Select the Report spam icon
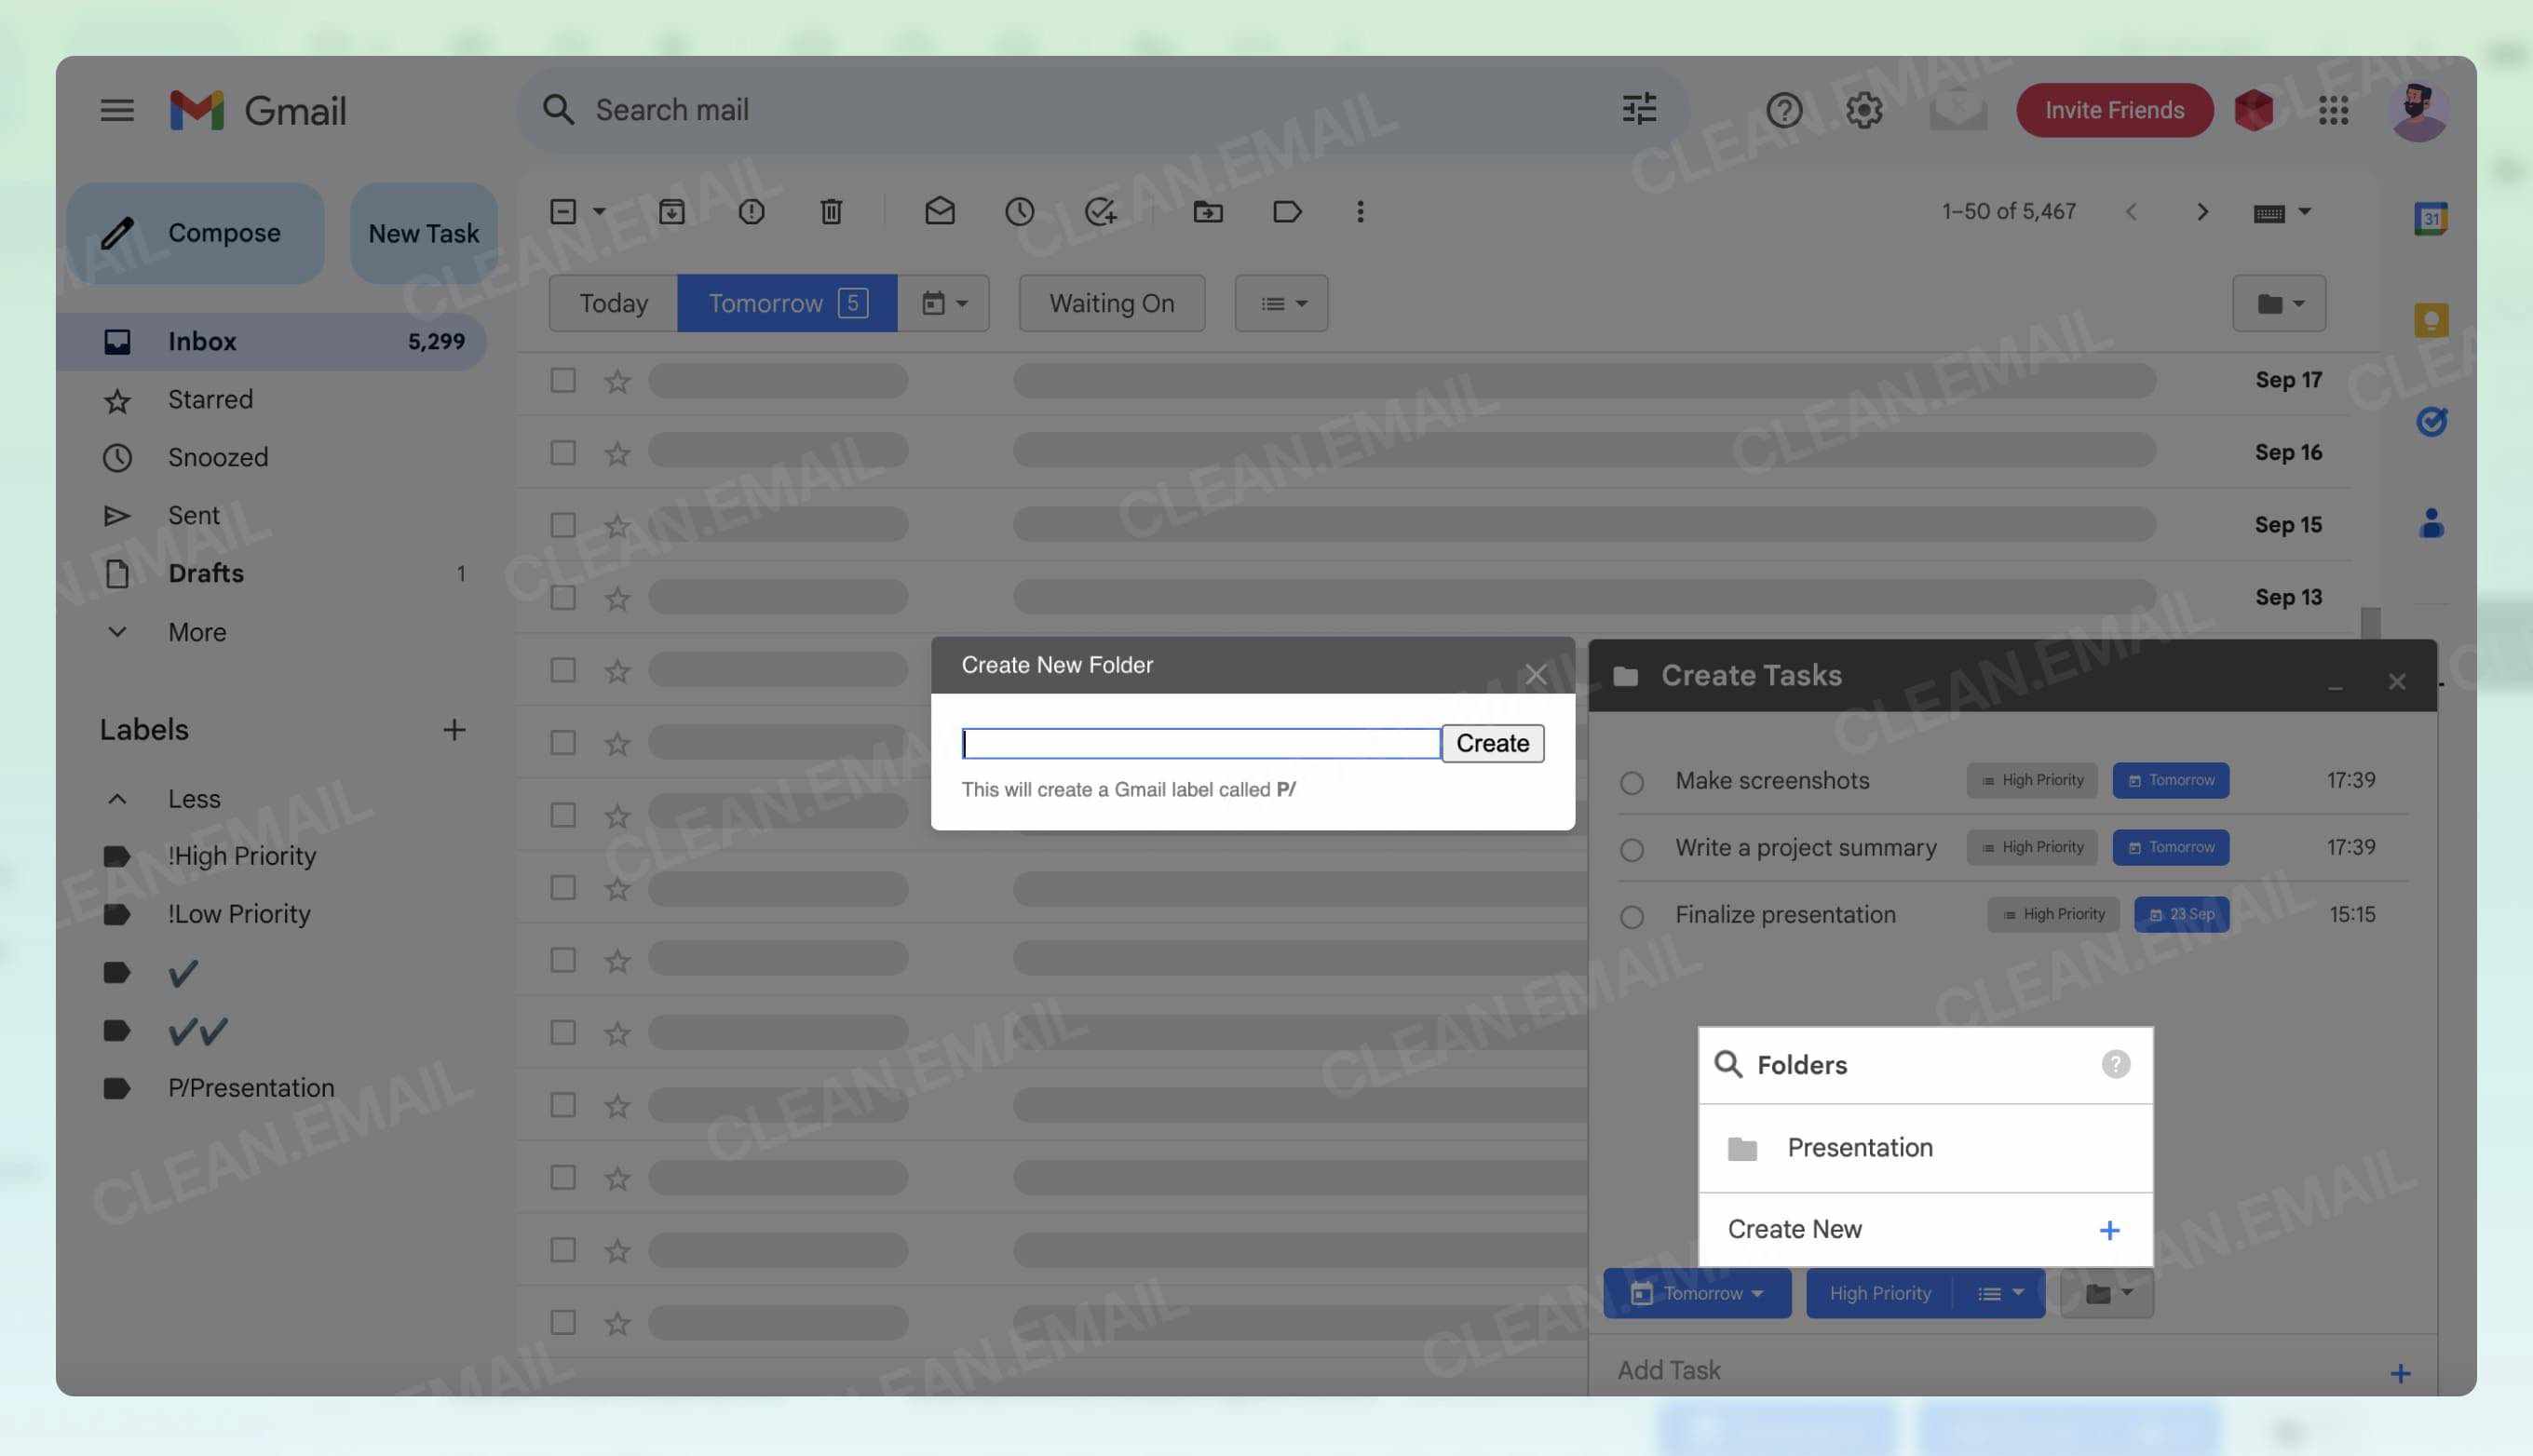The image size is (2533, 1456). 751,211
